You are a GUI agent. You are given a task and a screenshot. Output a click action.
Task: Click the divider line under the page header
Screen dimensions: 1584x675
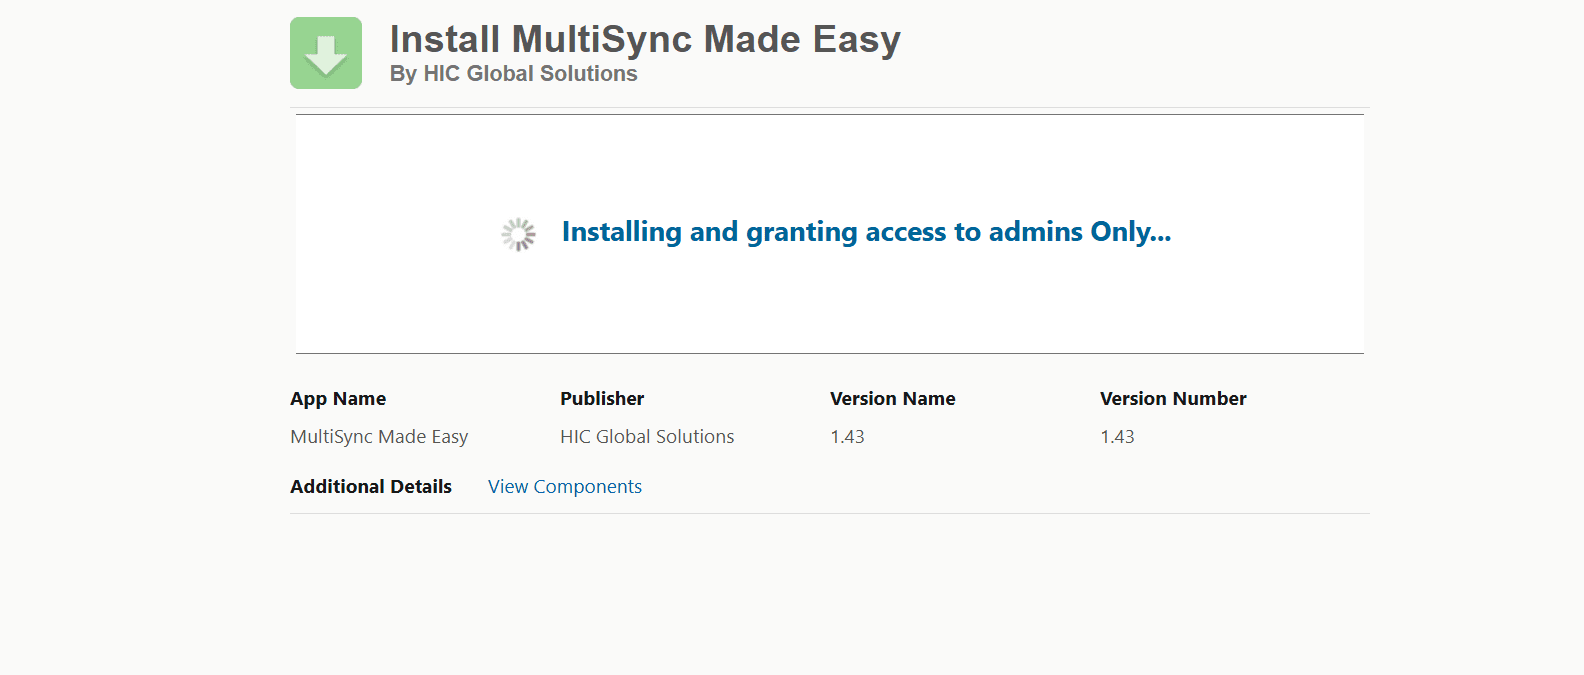(x=830, y=107)
